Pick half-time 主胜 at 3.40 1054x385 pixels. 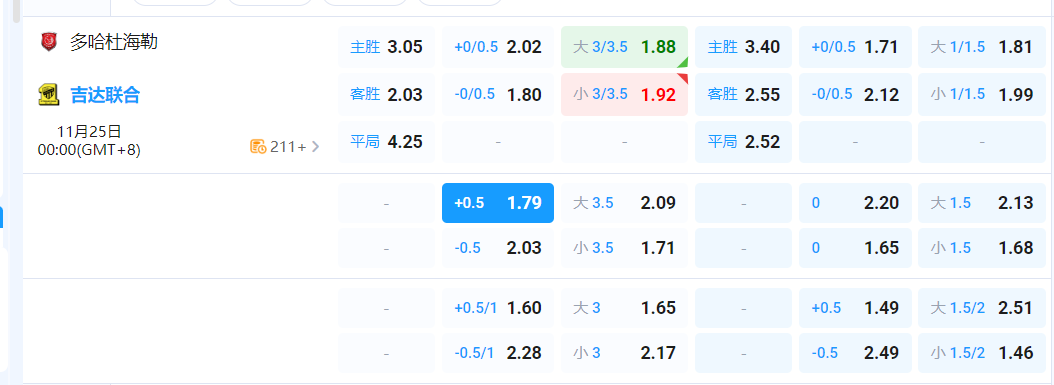click(x=743, y=47)
